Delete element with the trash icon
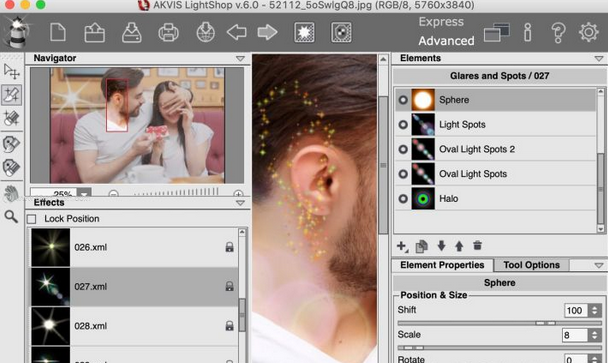 [x=478, y=245]
